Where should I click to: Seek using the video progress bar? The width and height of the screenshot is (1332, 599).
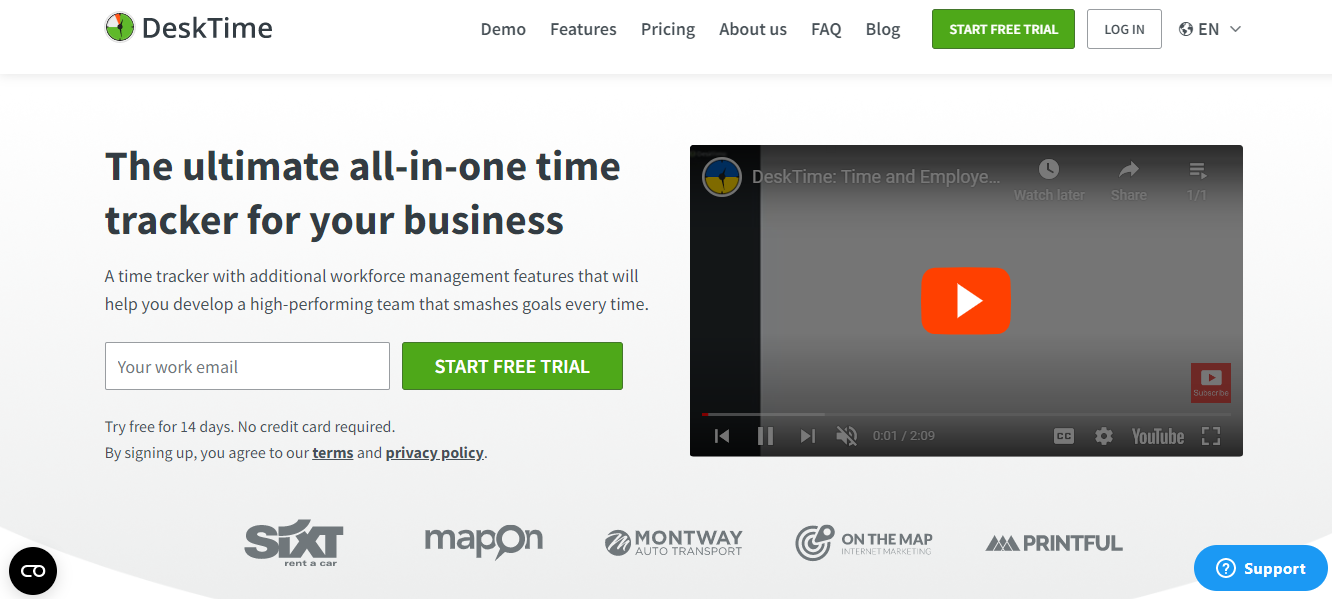pyautogui.click(x=966, y=414)
